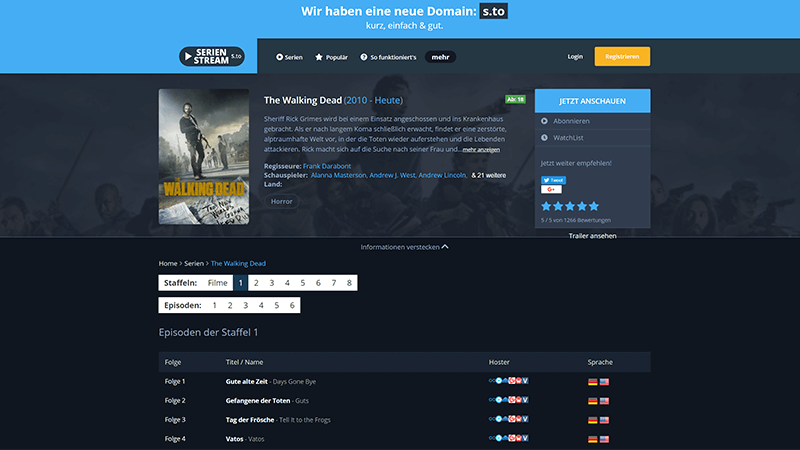Go to Serien in the breadcrumb
The height and width of the screenshot is (450, 800).
194,263
